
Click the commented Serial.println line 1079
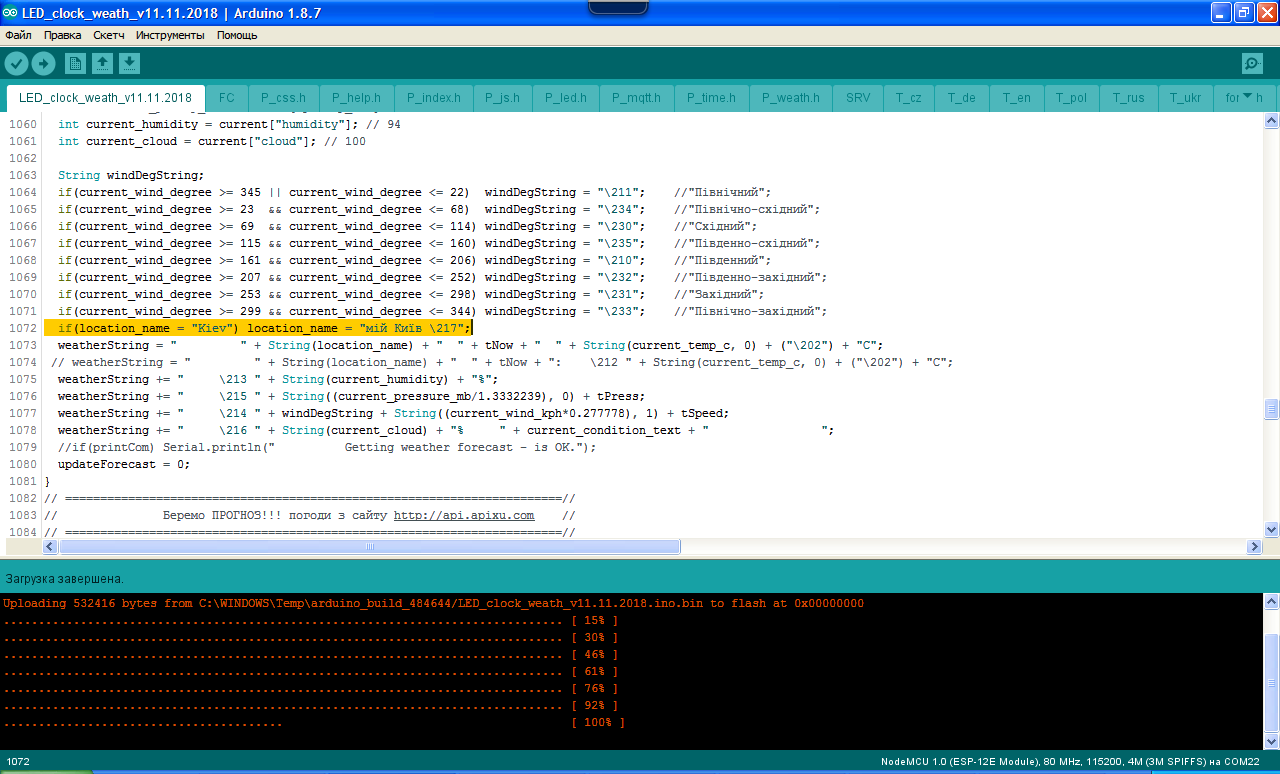pyautogui.click(x=326, y=447)
